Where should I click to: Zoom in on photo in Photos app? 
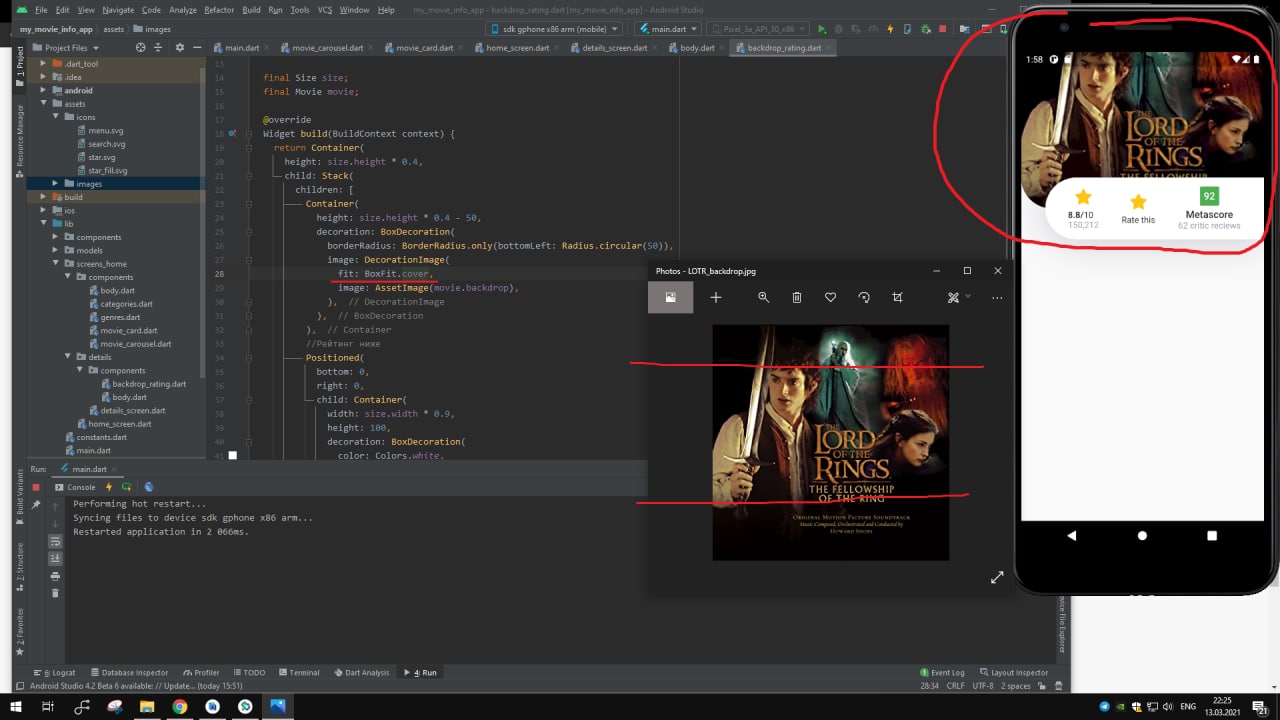coord(763,297)
